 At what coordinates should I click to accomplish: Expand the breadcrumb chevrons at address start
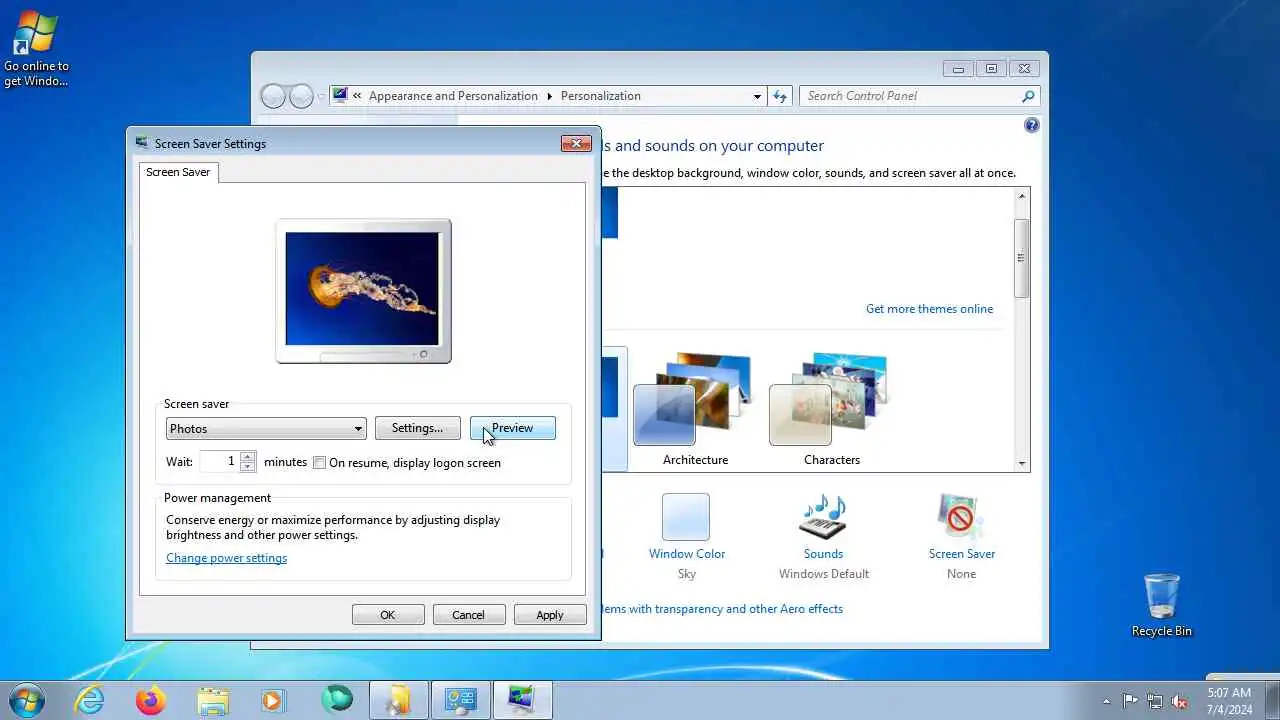click(357, 96)
